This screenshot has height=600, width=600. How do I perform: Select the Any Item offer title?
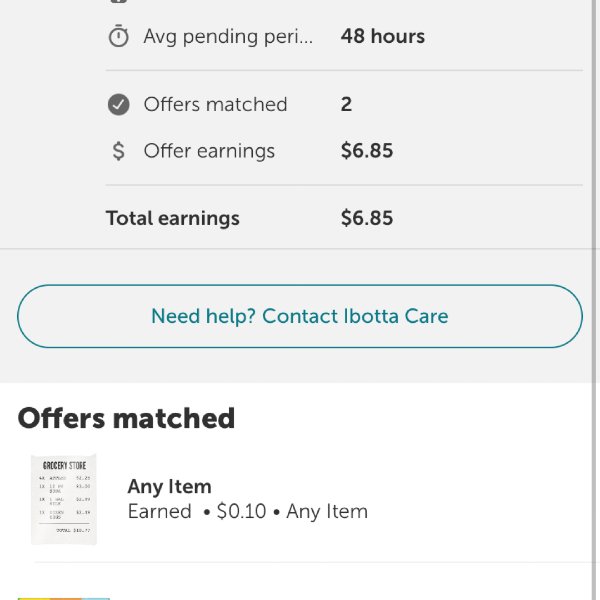tap(170, 487)
